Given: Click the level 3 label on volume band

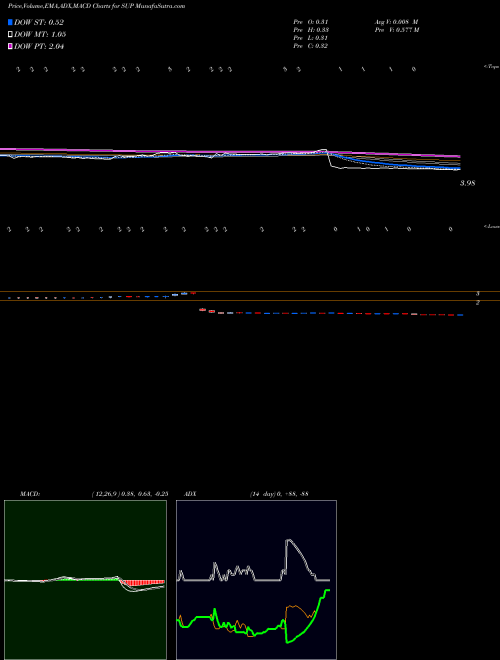Looking at the screenshot, I should 478,294.
